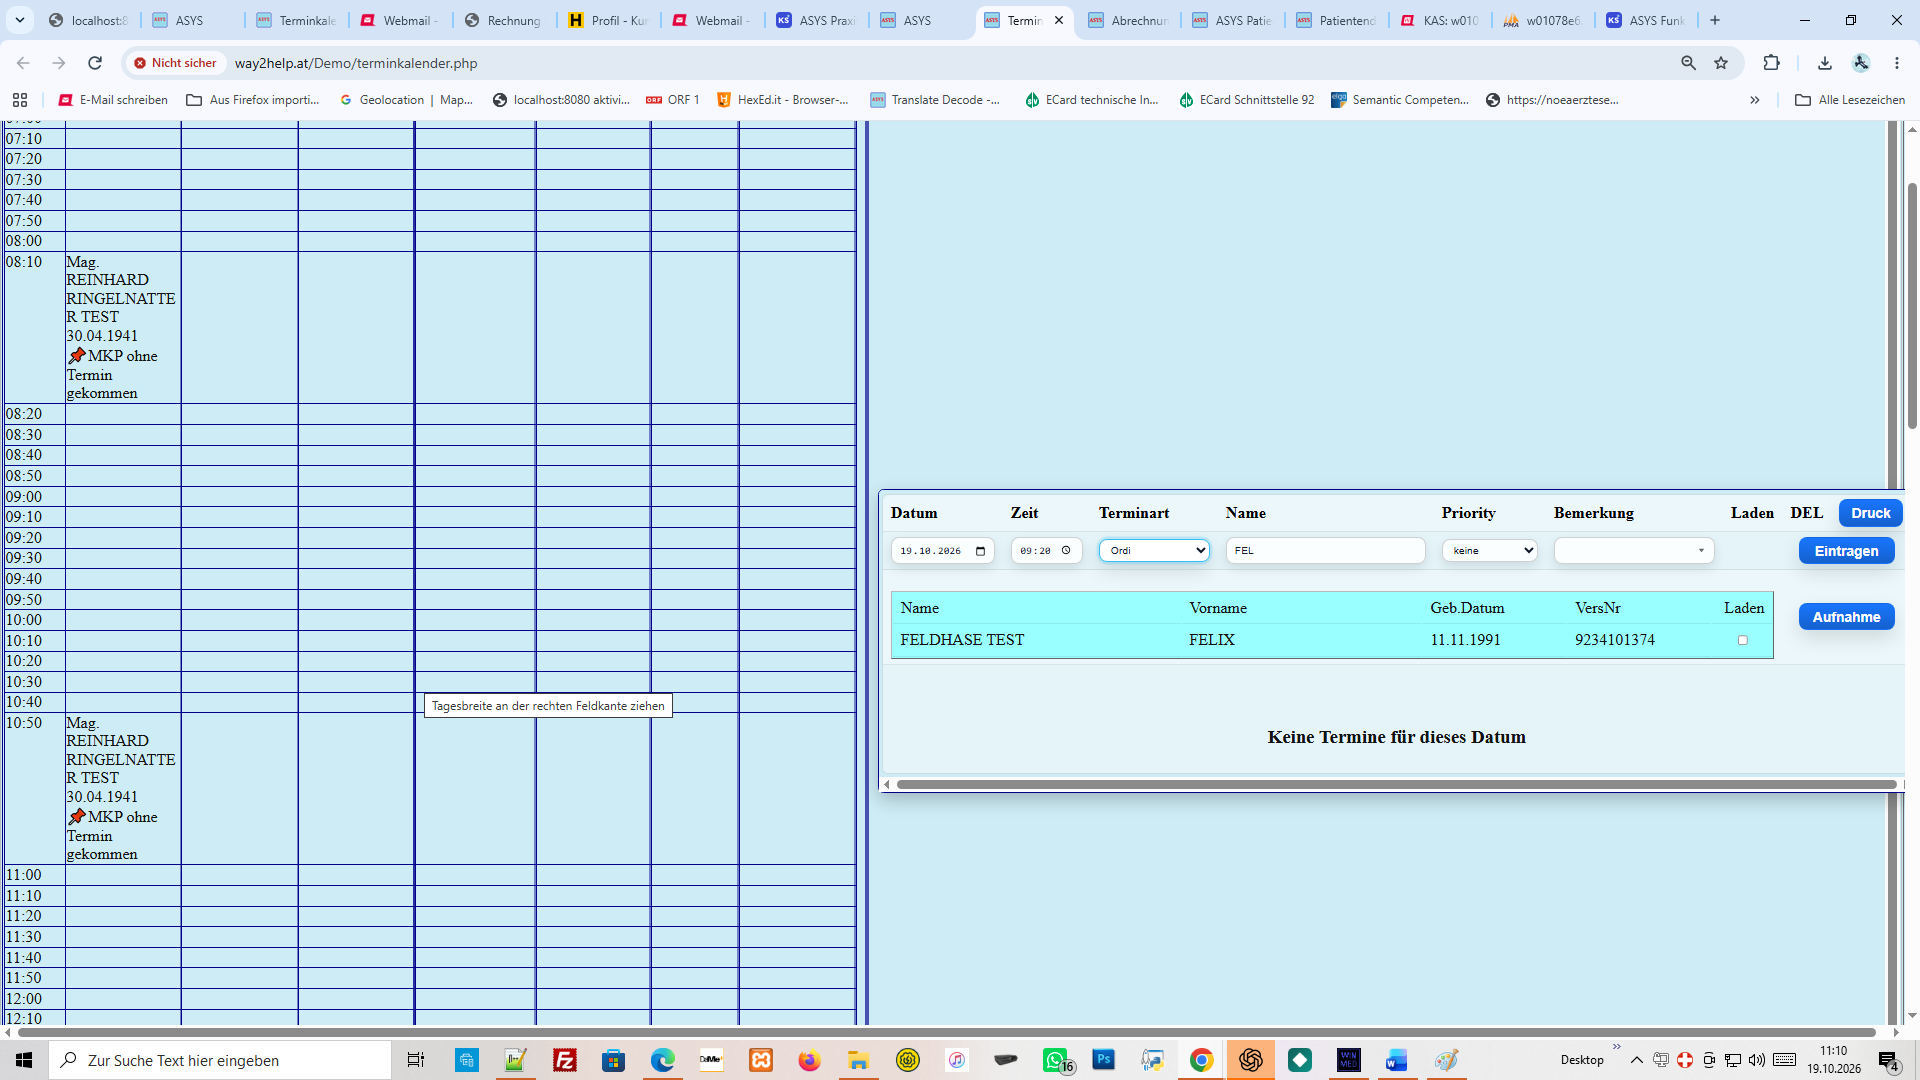
Task: Open the calendar picker in Datum field
Action: coord(980,551)
